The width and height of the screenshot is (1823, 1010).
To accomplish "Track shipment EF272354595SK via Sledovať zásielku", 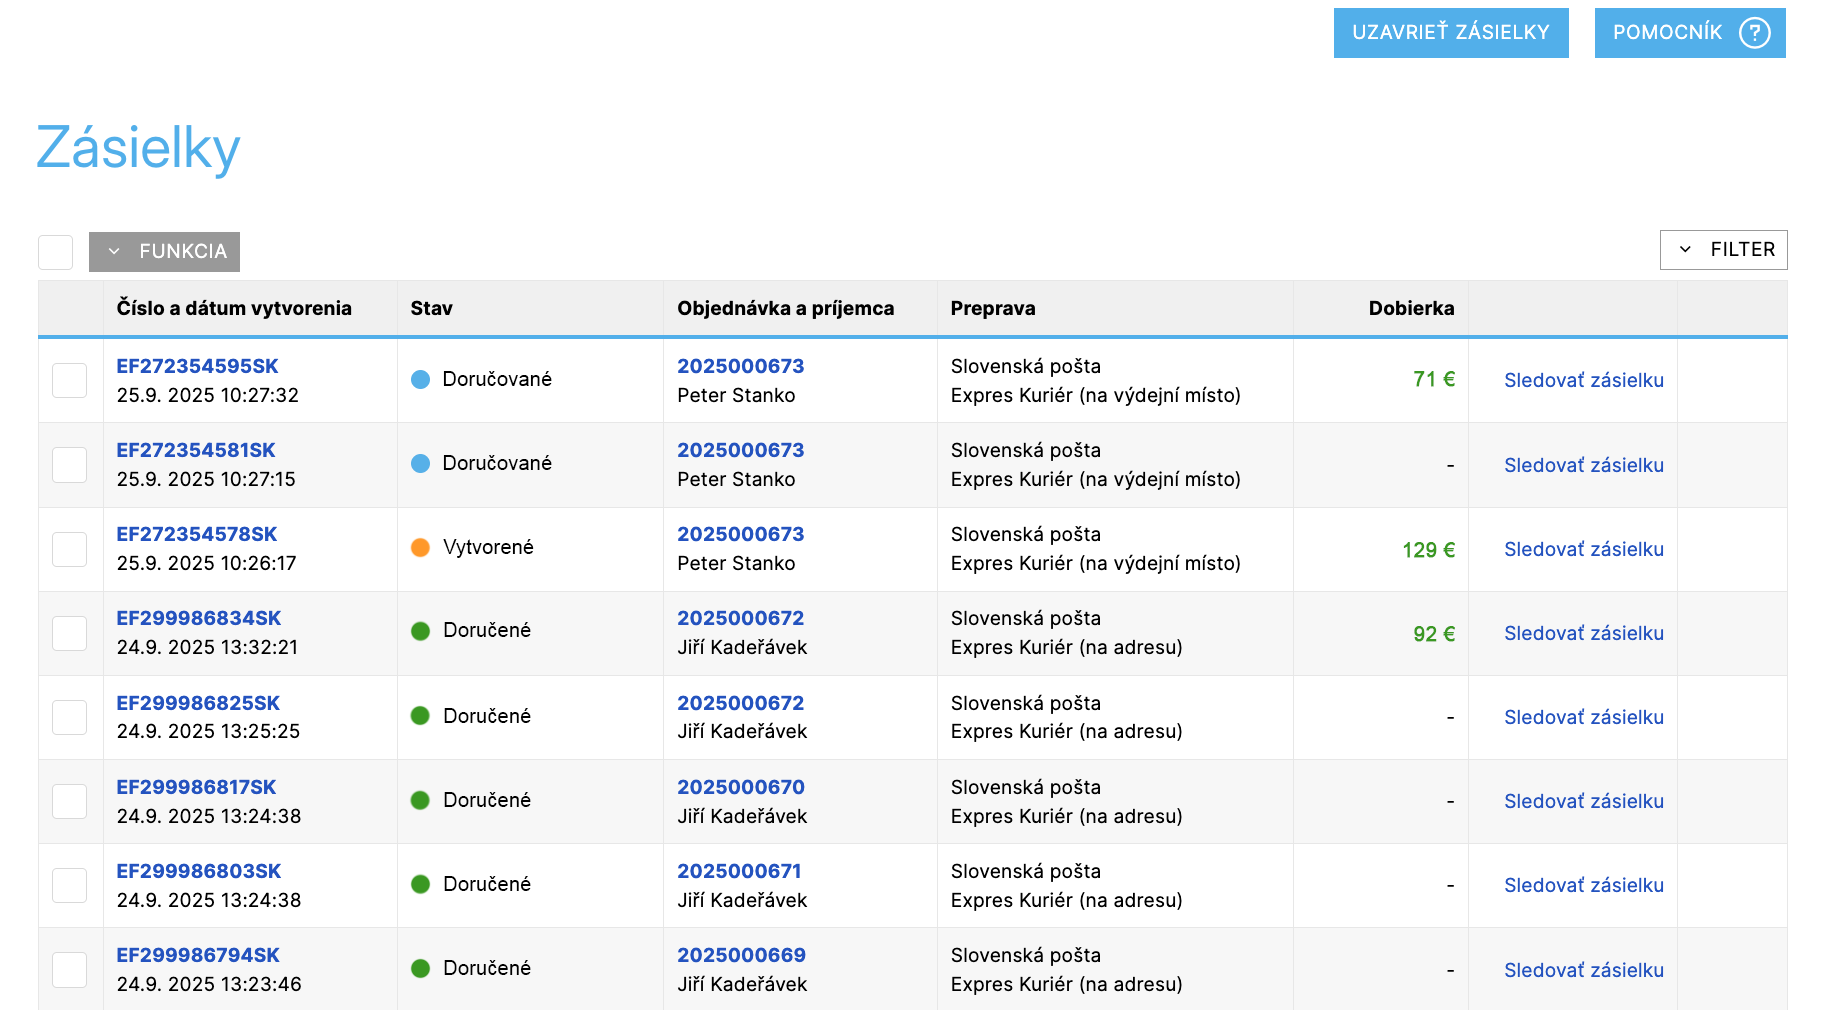I will [x=1584, y=380].
